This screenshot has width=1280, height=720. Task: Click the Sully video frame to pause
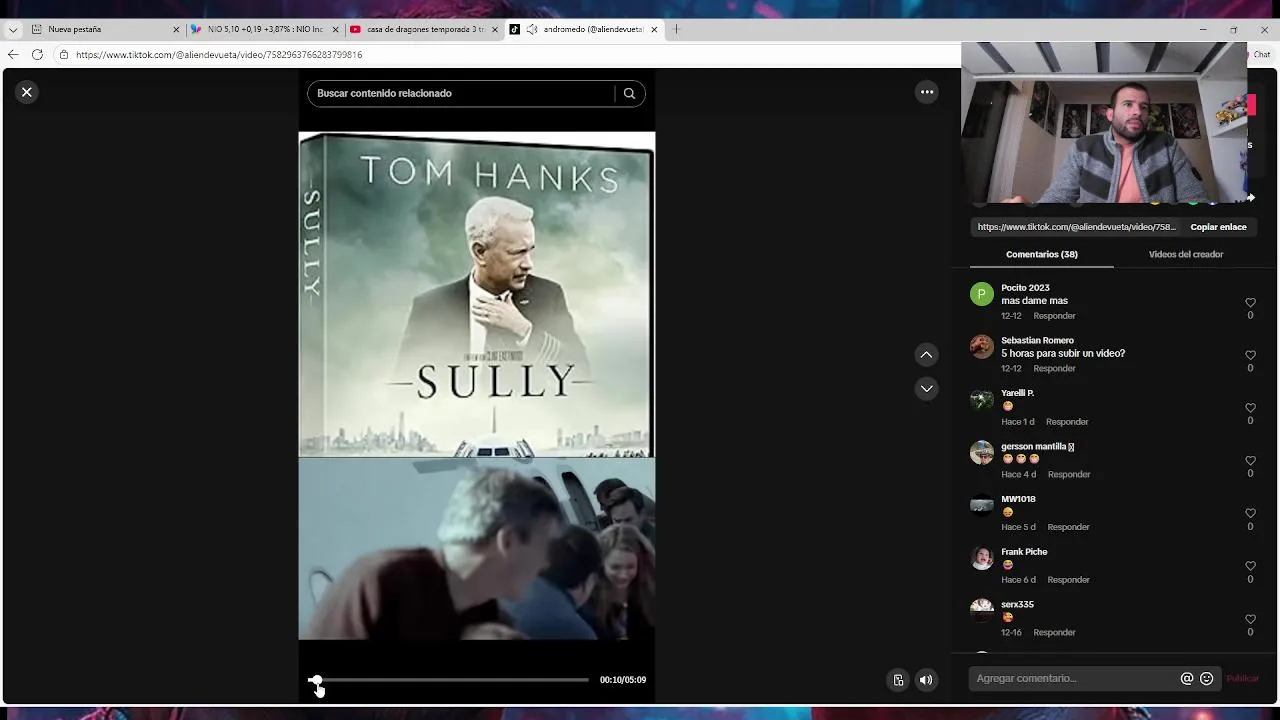[x=477, y=386]
